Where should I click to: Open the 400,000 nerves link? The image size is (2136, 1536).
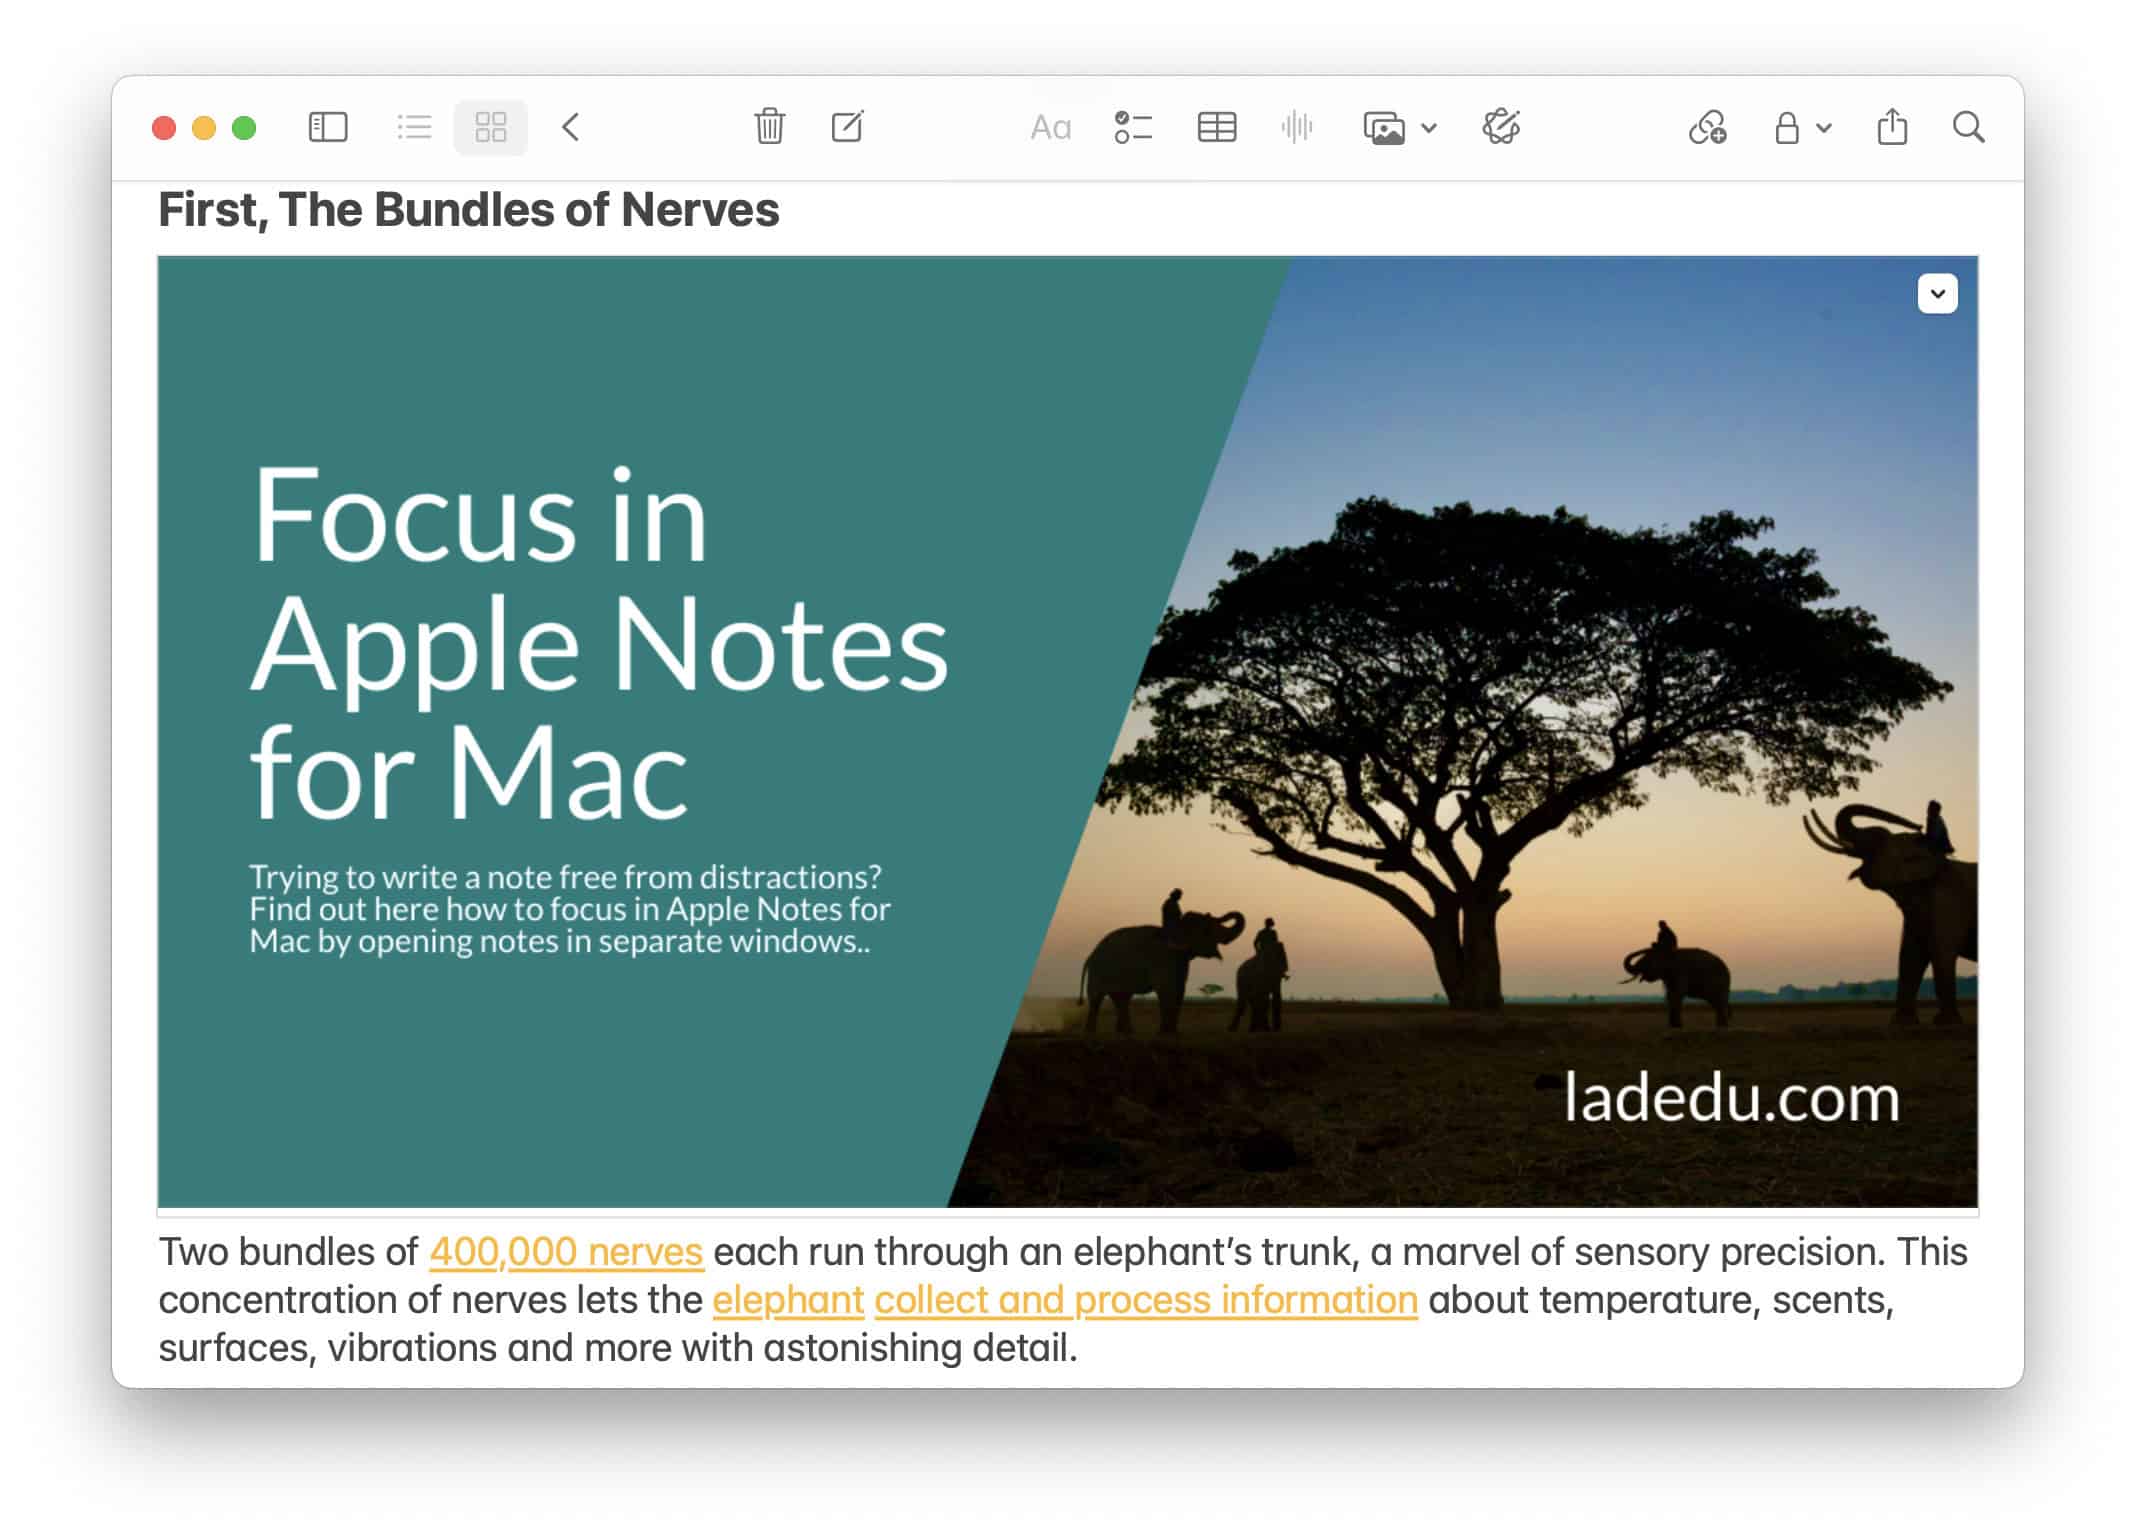point(566,1251)
